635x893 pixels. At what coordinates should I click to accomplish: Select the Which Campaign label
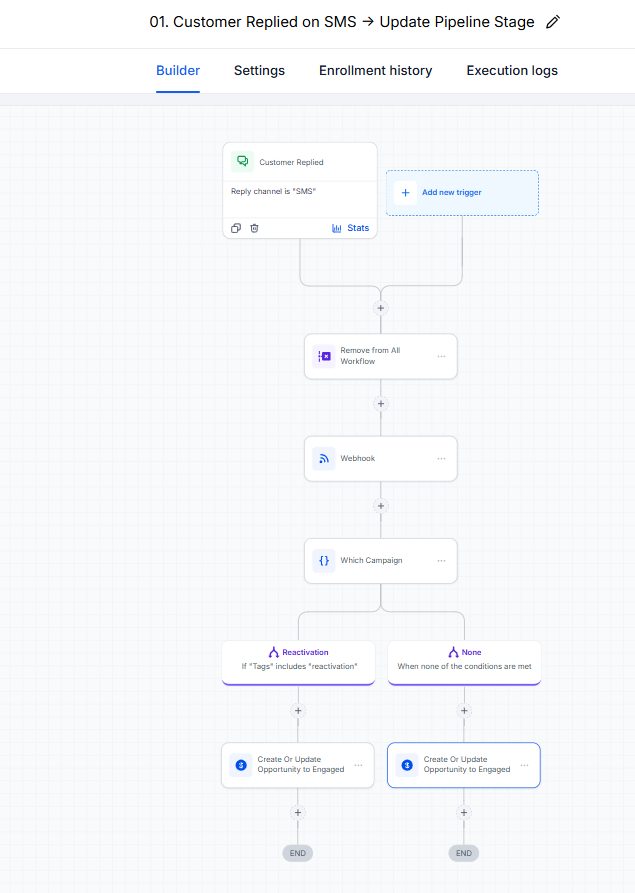371,560
